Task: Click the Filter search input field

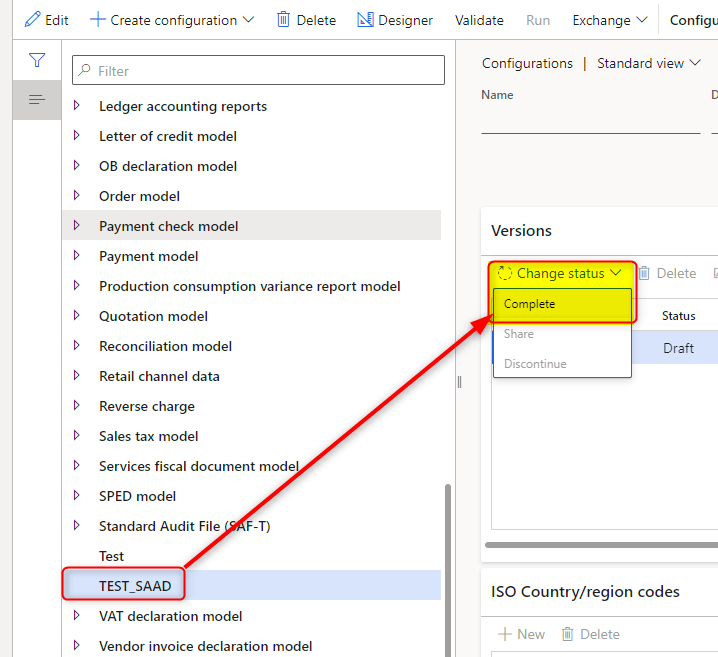Action: [x=260, y=71]
